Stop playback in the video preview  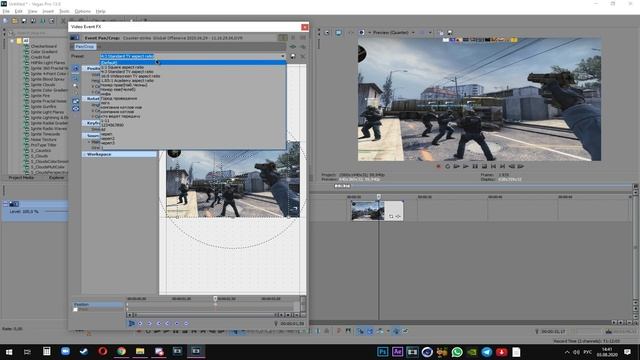(484, 167)
